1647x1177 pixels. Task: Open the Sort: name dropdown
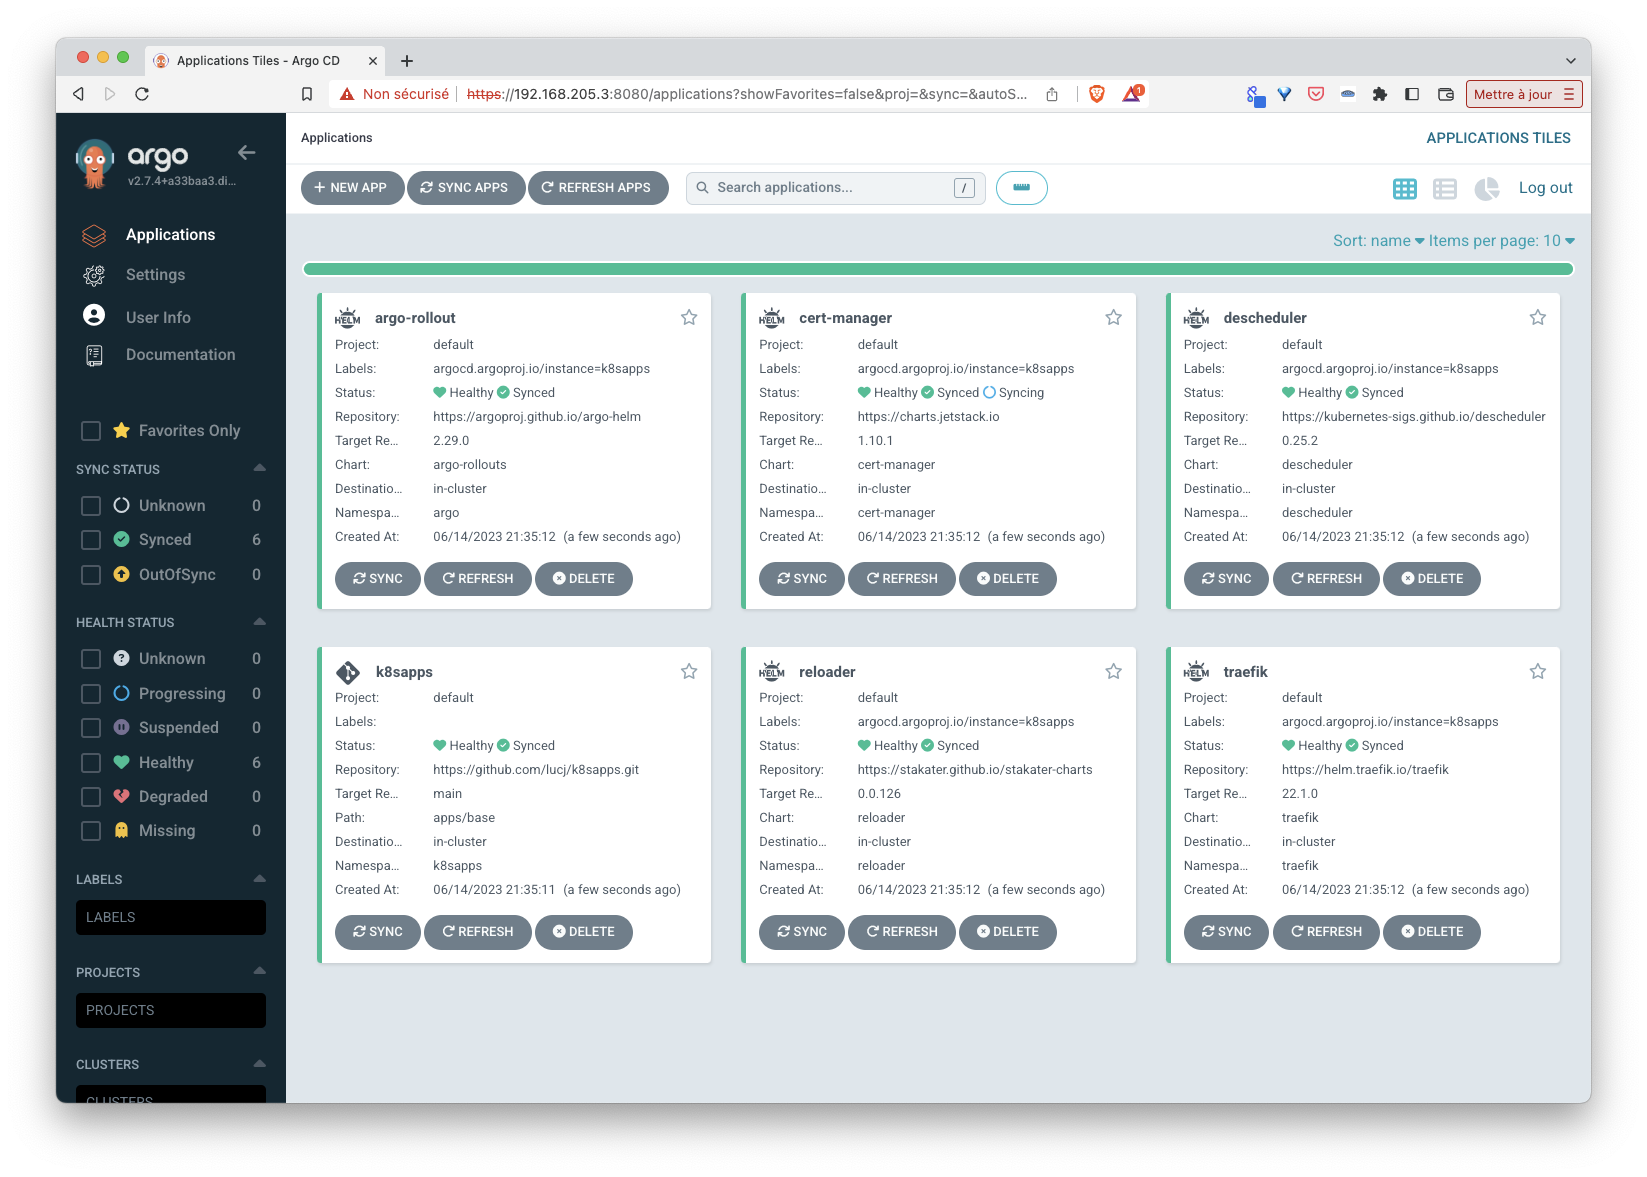pyautogui.click(x=1378, y=241)
